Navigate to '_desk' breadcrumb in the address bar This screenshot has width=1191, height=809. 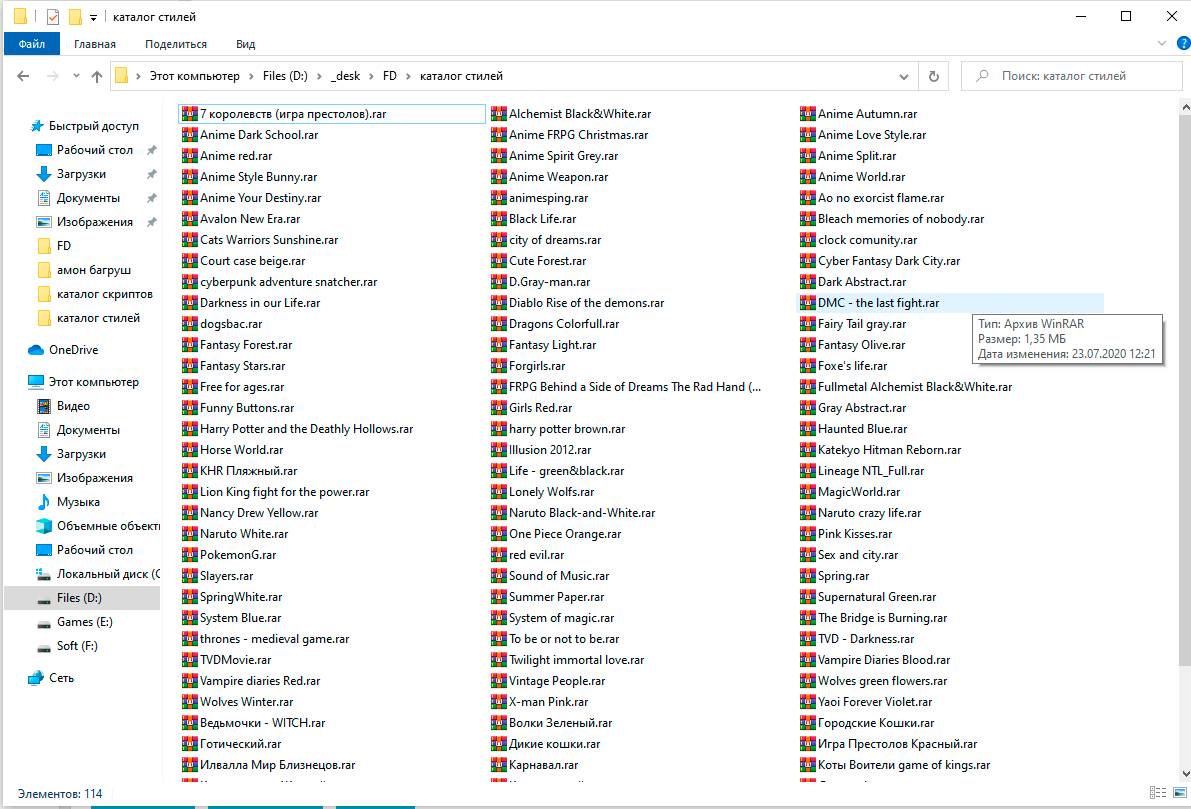click(x=345, y=76)
